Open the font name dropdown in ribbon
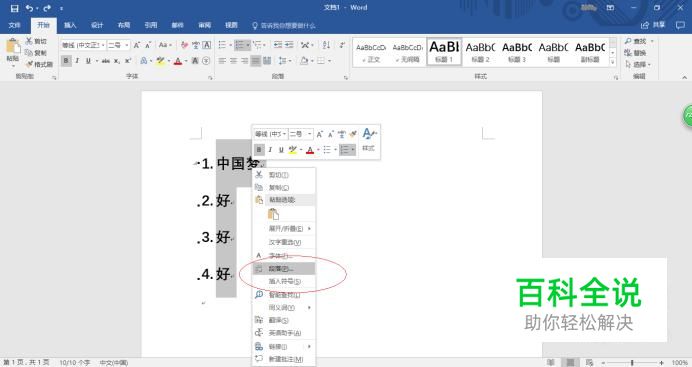This screenshot has width=692, height=367. (103, 45)
